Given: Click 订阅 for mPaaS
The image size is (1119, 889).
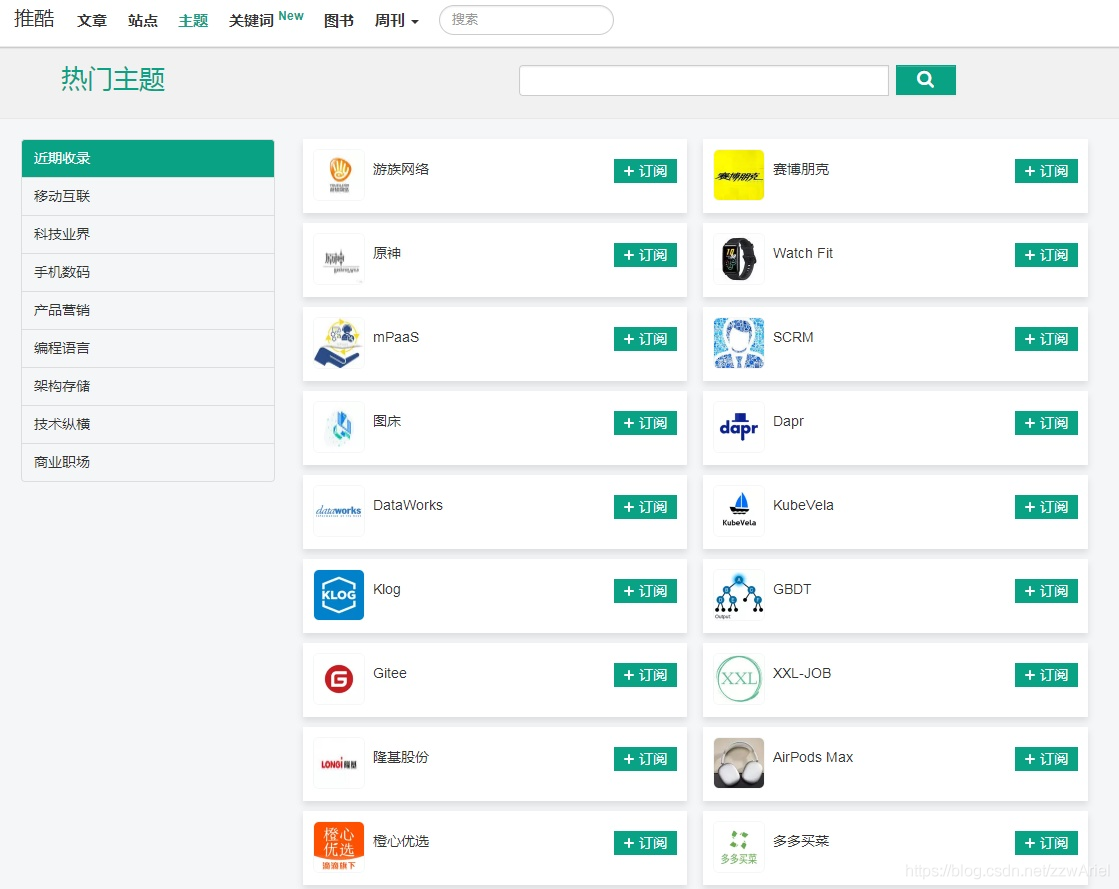Looking at the screenshot, I should (x=645, y=339).
